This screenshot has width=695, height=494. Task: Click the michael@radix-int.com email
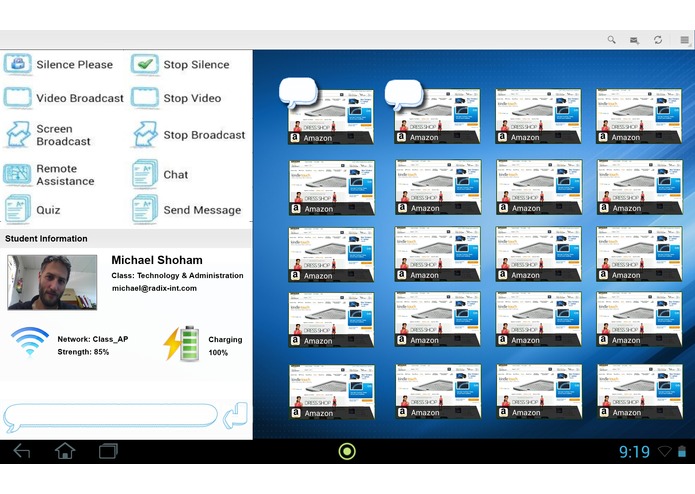(154, 288)
